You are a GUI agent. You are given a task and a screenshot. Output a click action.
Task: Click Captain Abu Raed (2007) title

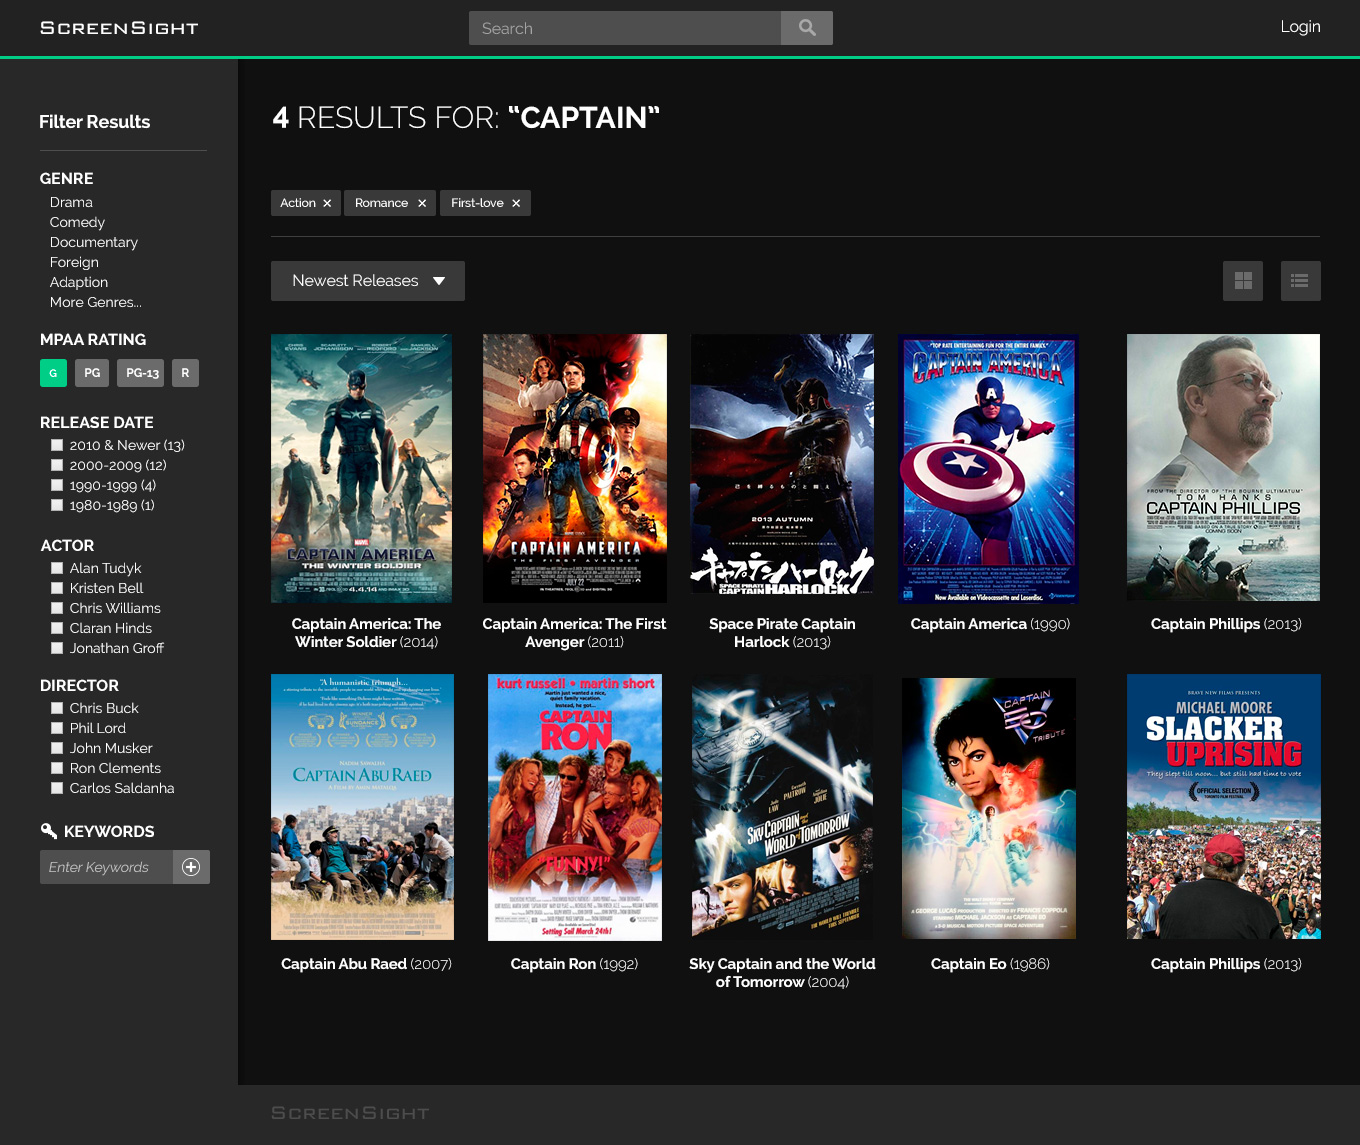tap(366, 964)
